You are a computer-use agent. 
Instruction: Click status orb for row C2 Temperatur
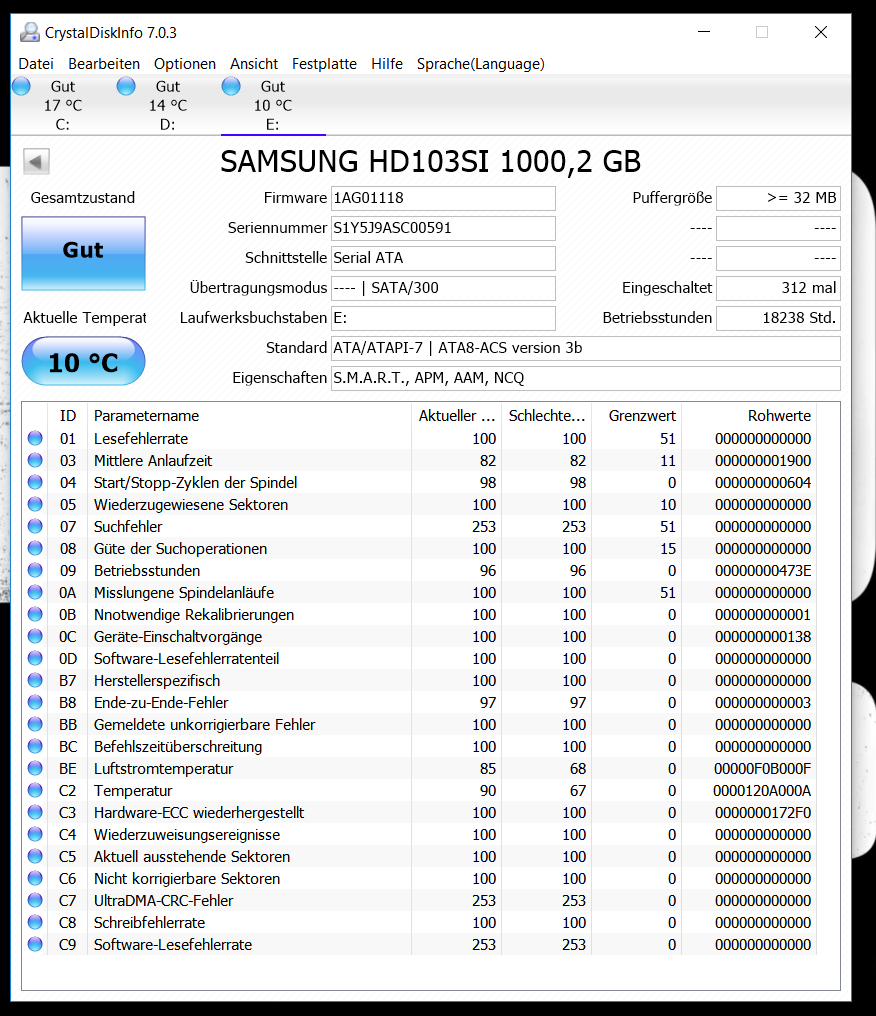pyautogui.click(x=35, y=791)
